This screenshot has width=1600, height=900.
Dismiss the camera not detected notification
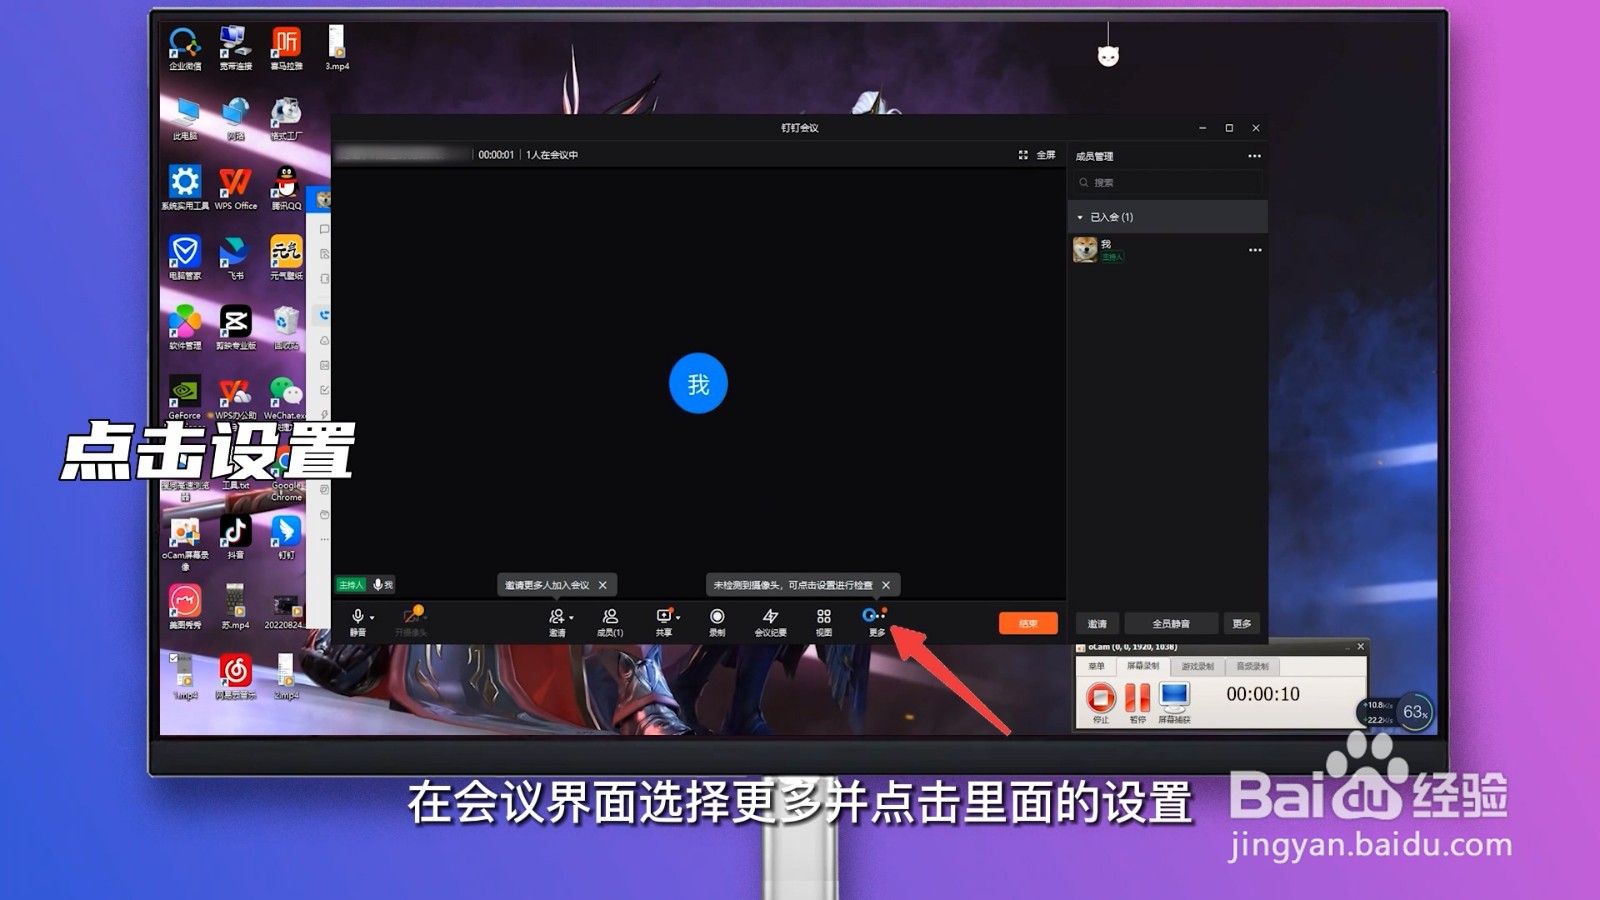tap(885, 584)
